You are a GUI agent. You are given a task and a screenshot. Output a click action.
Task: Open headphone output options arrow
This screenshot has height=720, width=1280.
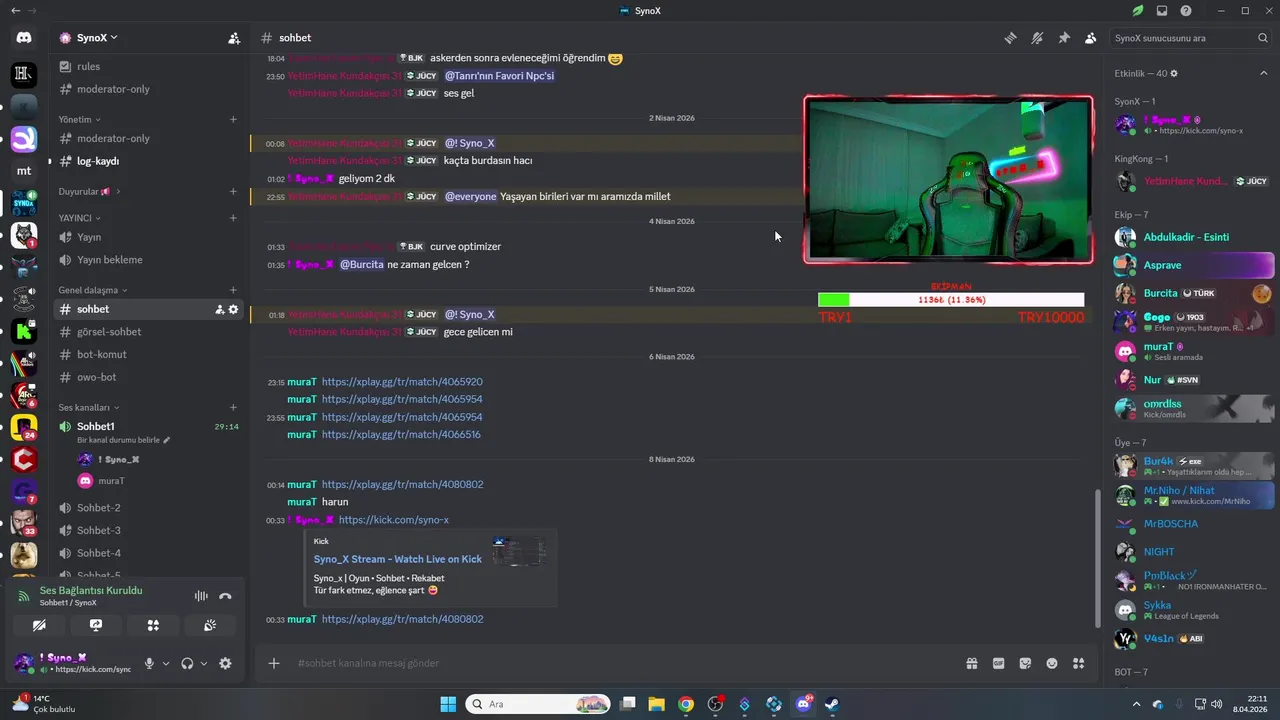tap(204, 663)
